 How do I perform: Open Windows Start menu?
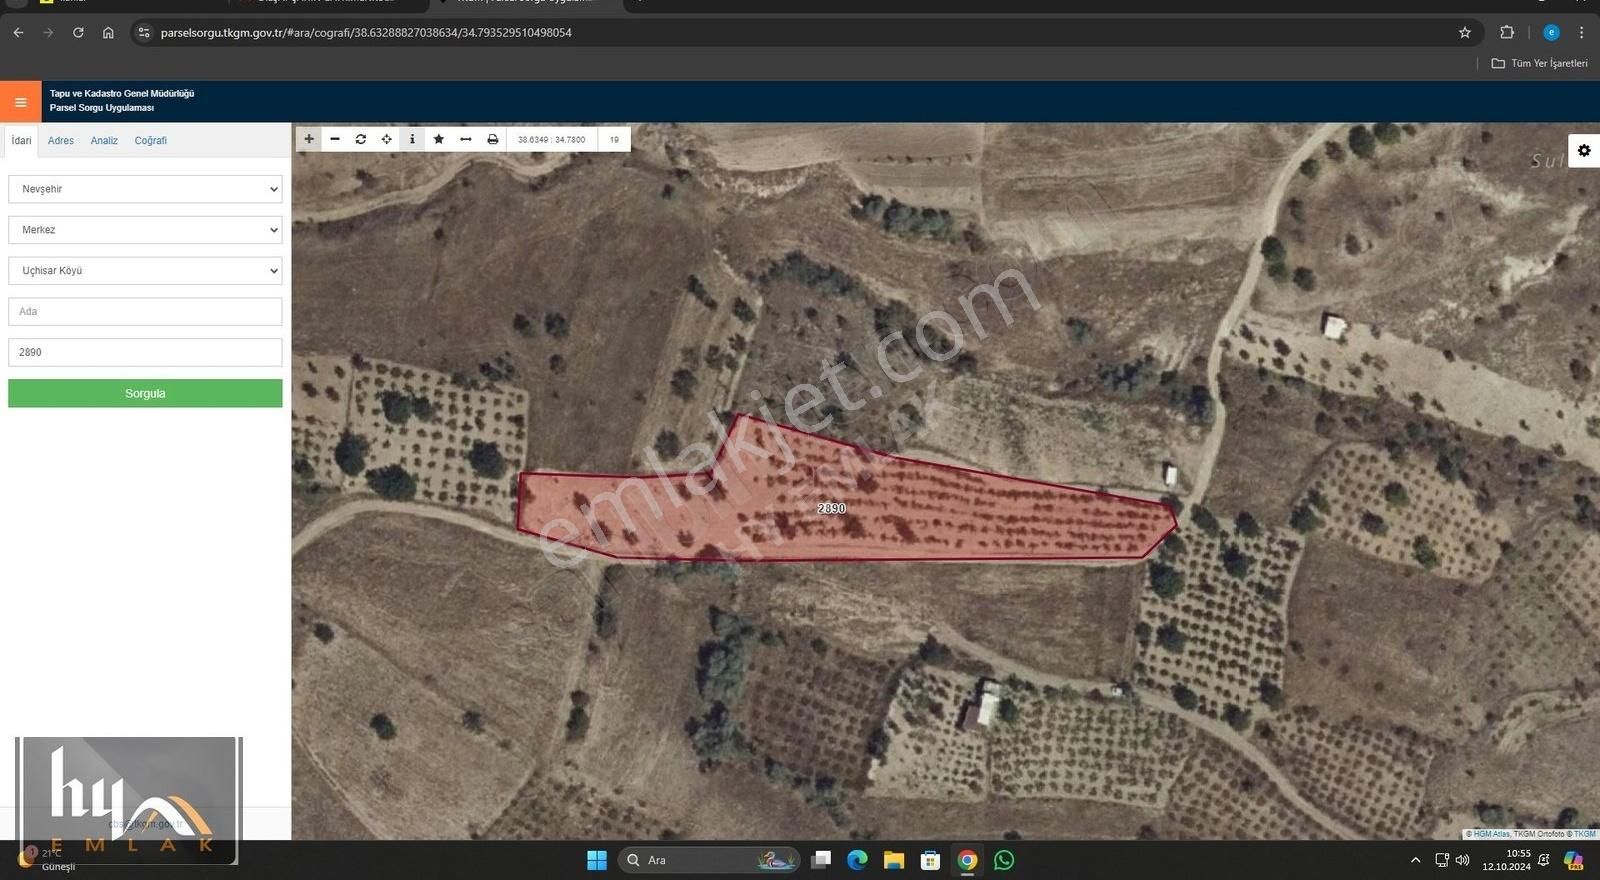597,860
